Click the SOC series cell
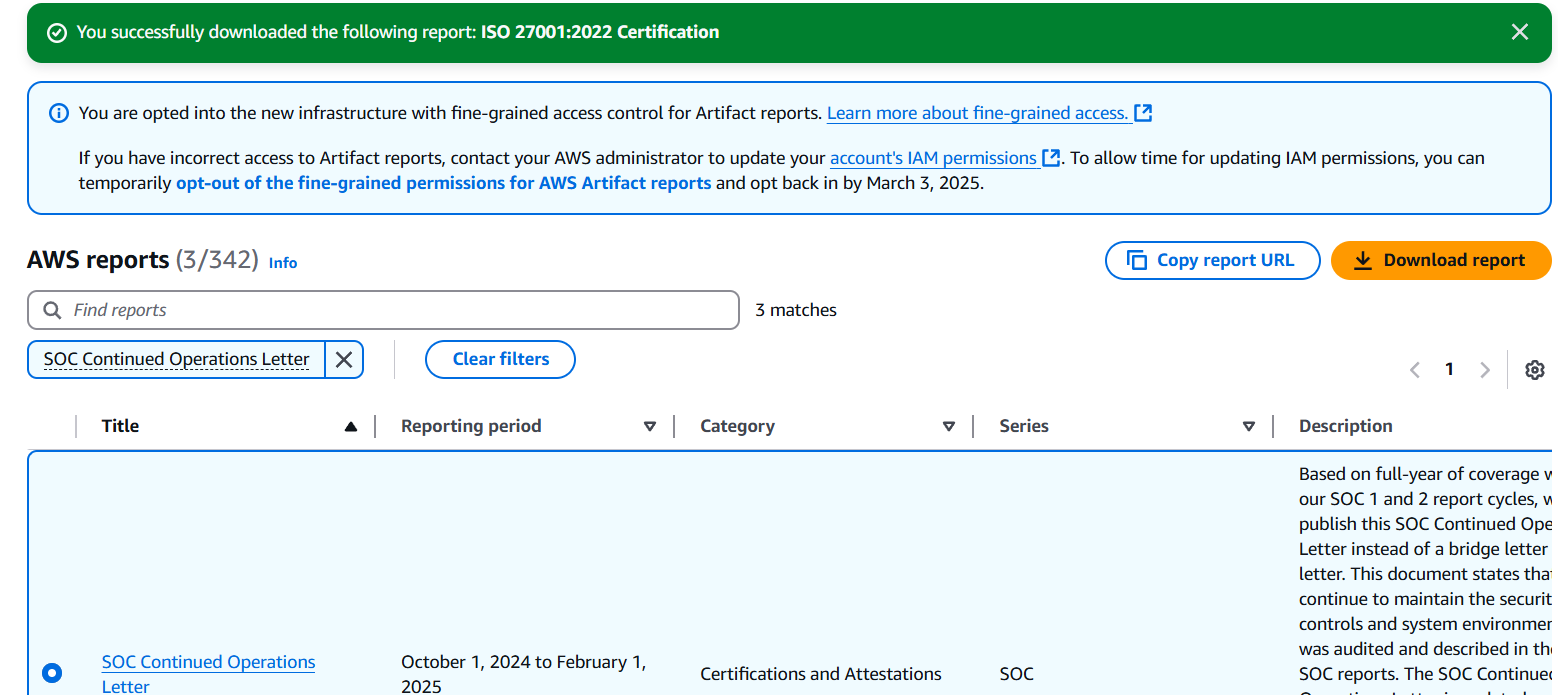 click(1016, 674)
